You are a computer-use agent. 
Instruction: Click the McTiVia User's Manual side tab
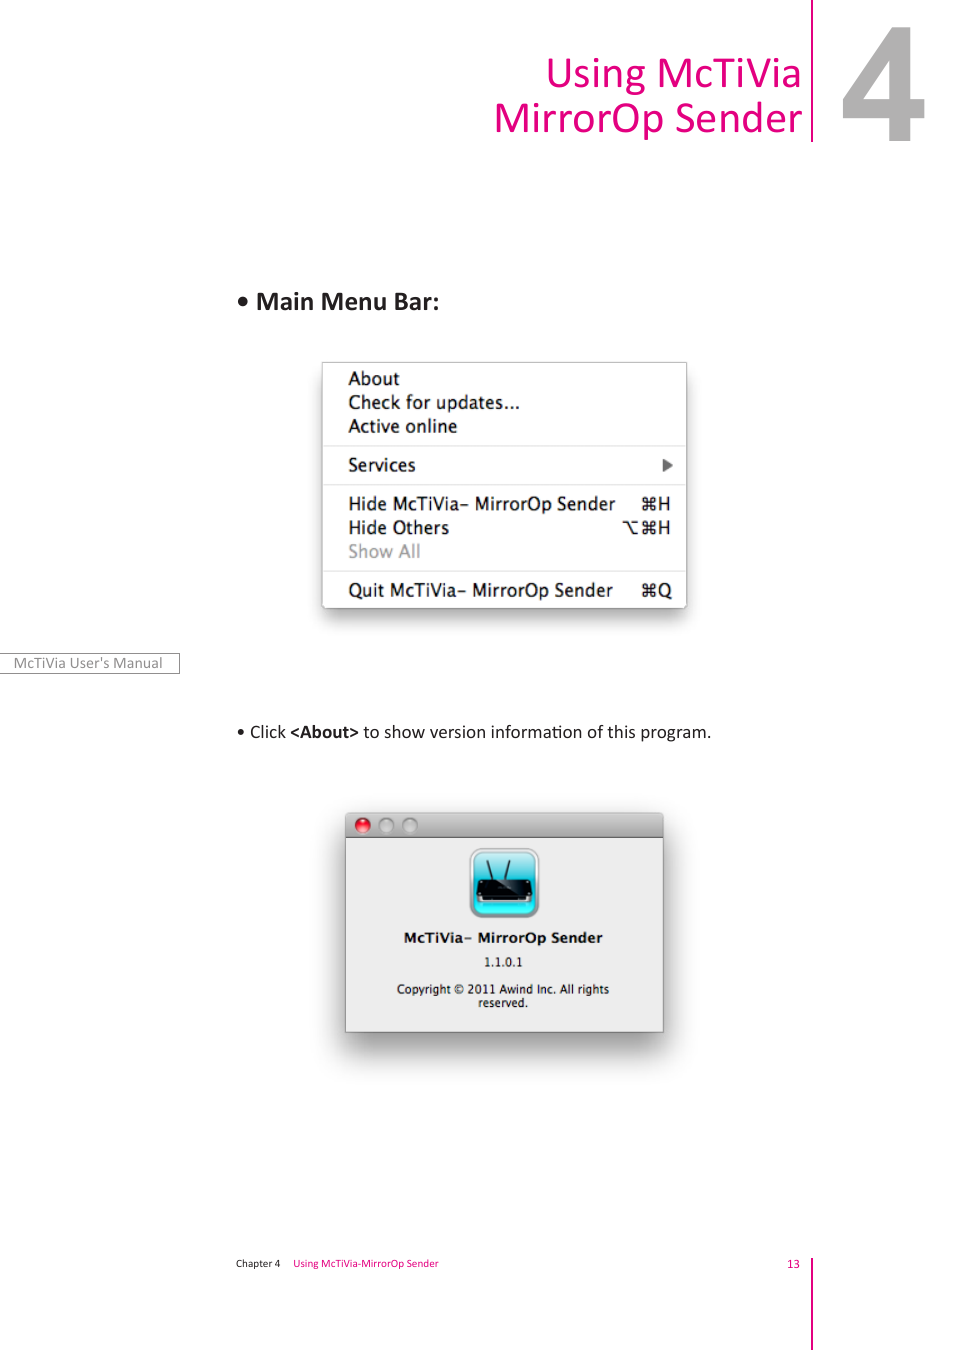coord(89,663)
